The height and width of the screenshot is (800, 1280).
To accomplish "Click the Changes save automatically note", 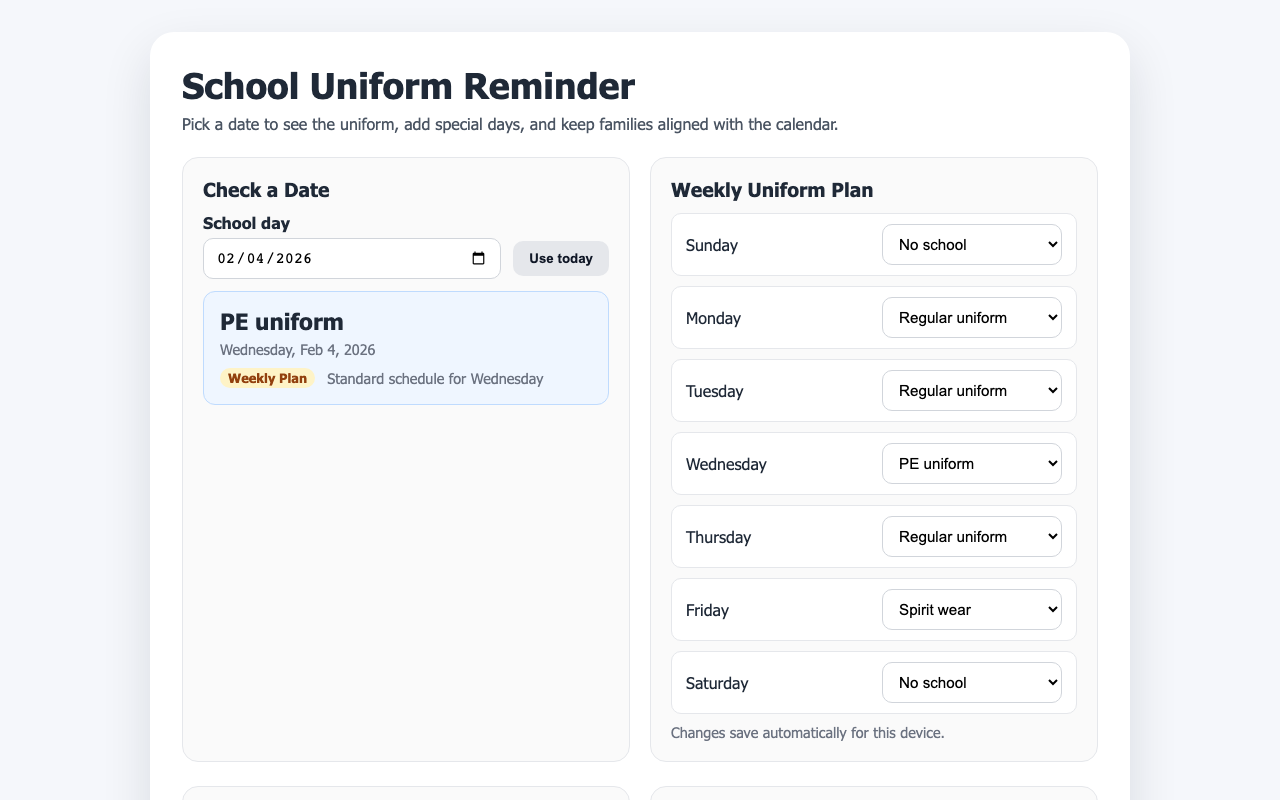I will tap(807, 732).
